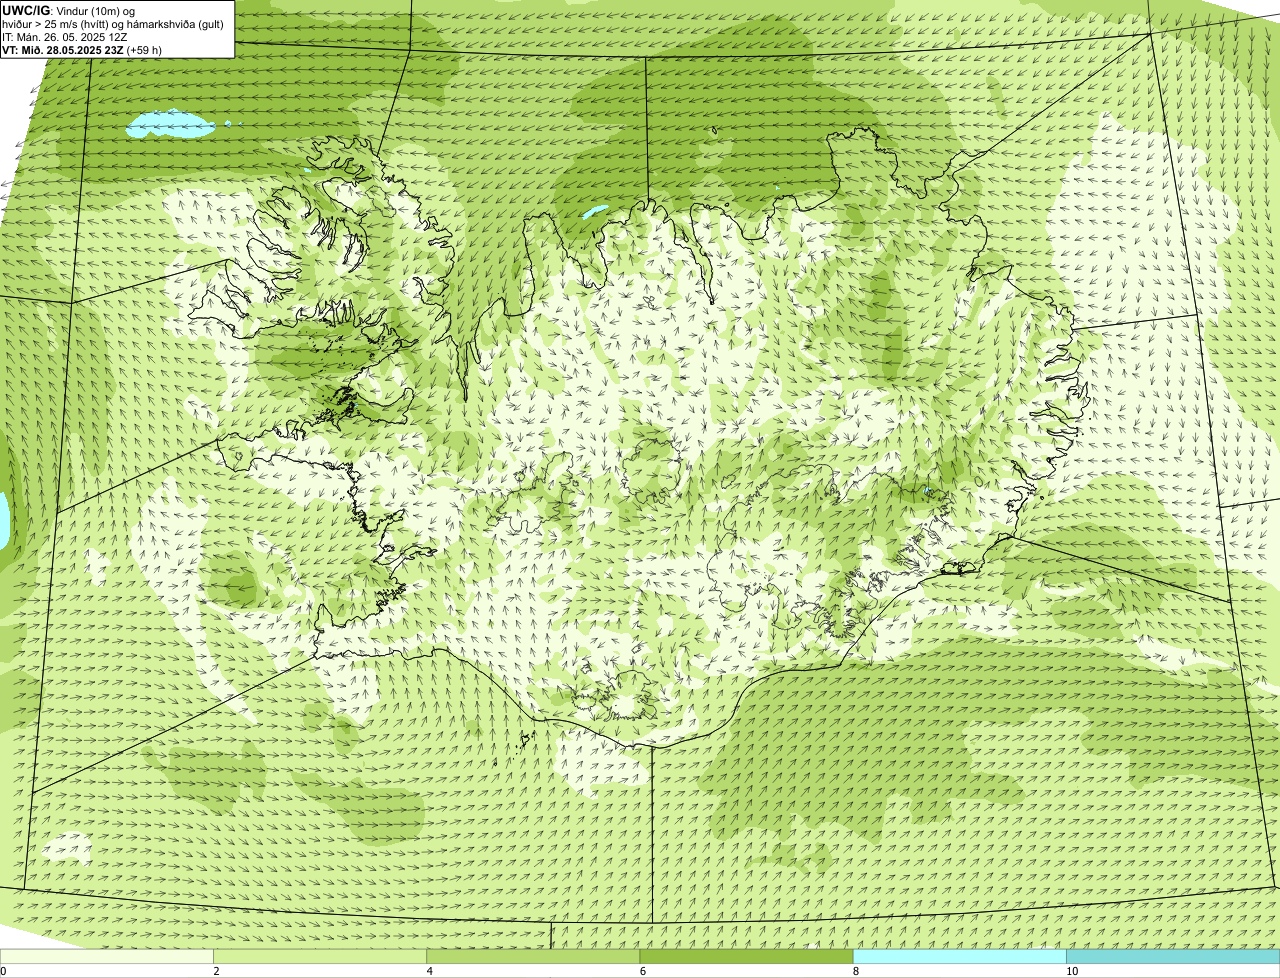Click the medium green 4–6 color scale segment

533,956
